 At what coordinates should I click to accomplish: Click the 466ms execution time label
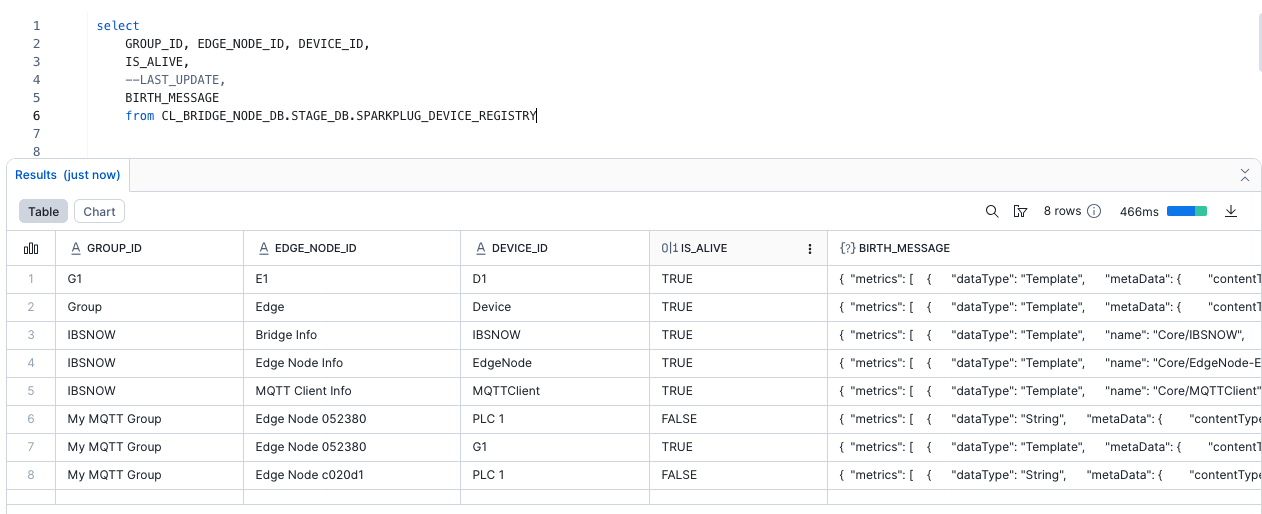1139,211
